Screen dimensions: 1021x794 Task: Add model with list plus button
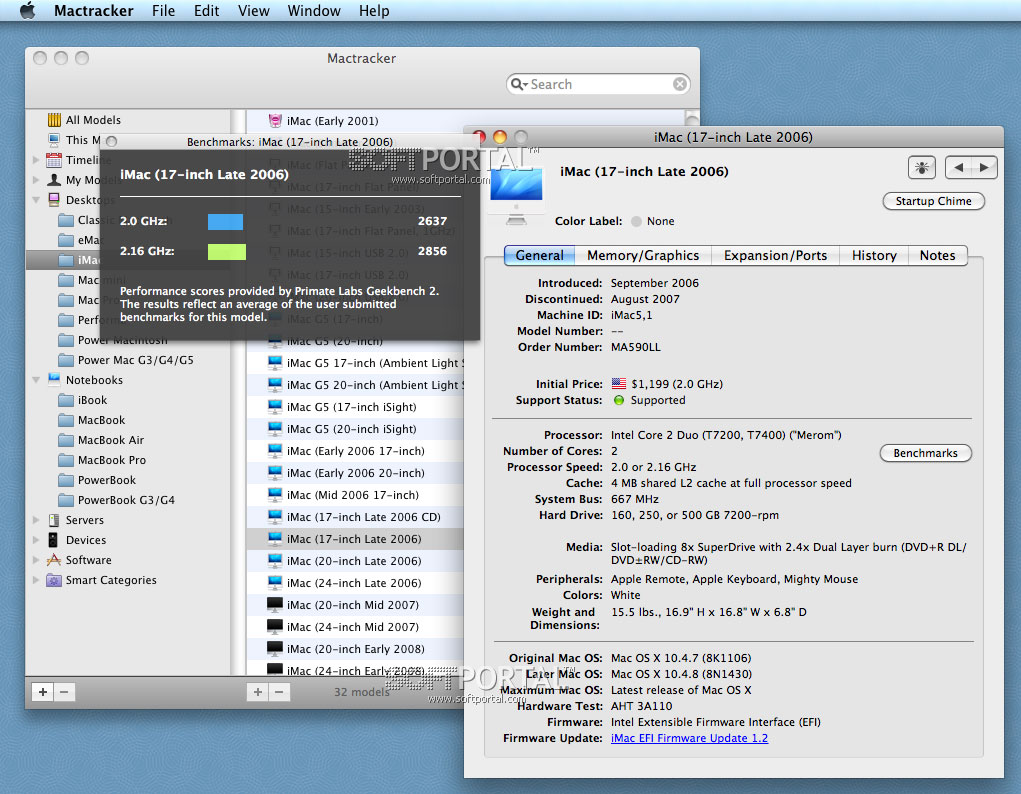coord(258,692)
